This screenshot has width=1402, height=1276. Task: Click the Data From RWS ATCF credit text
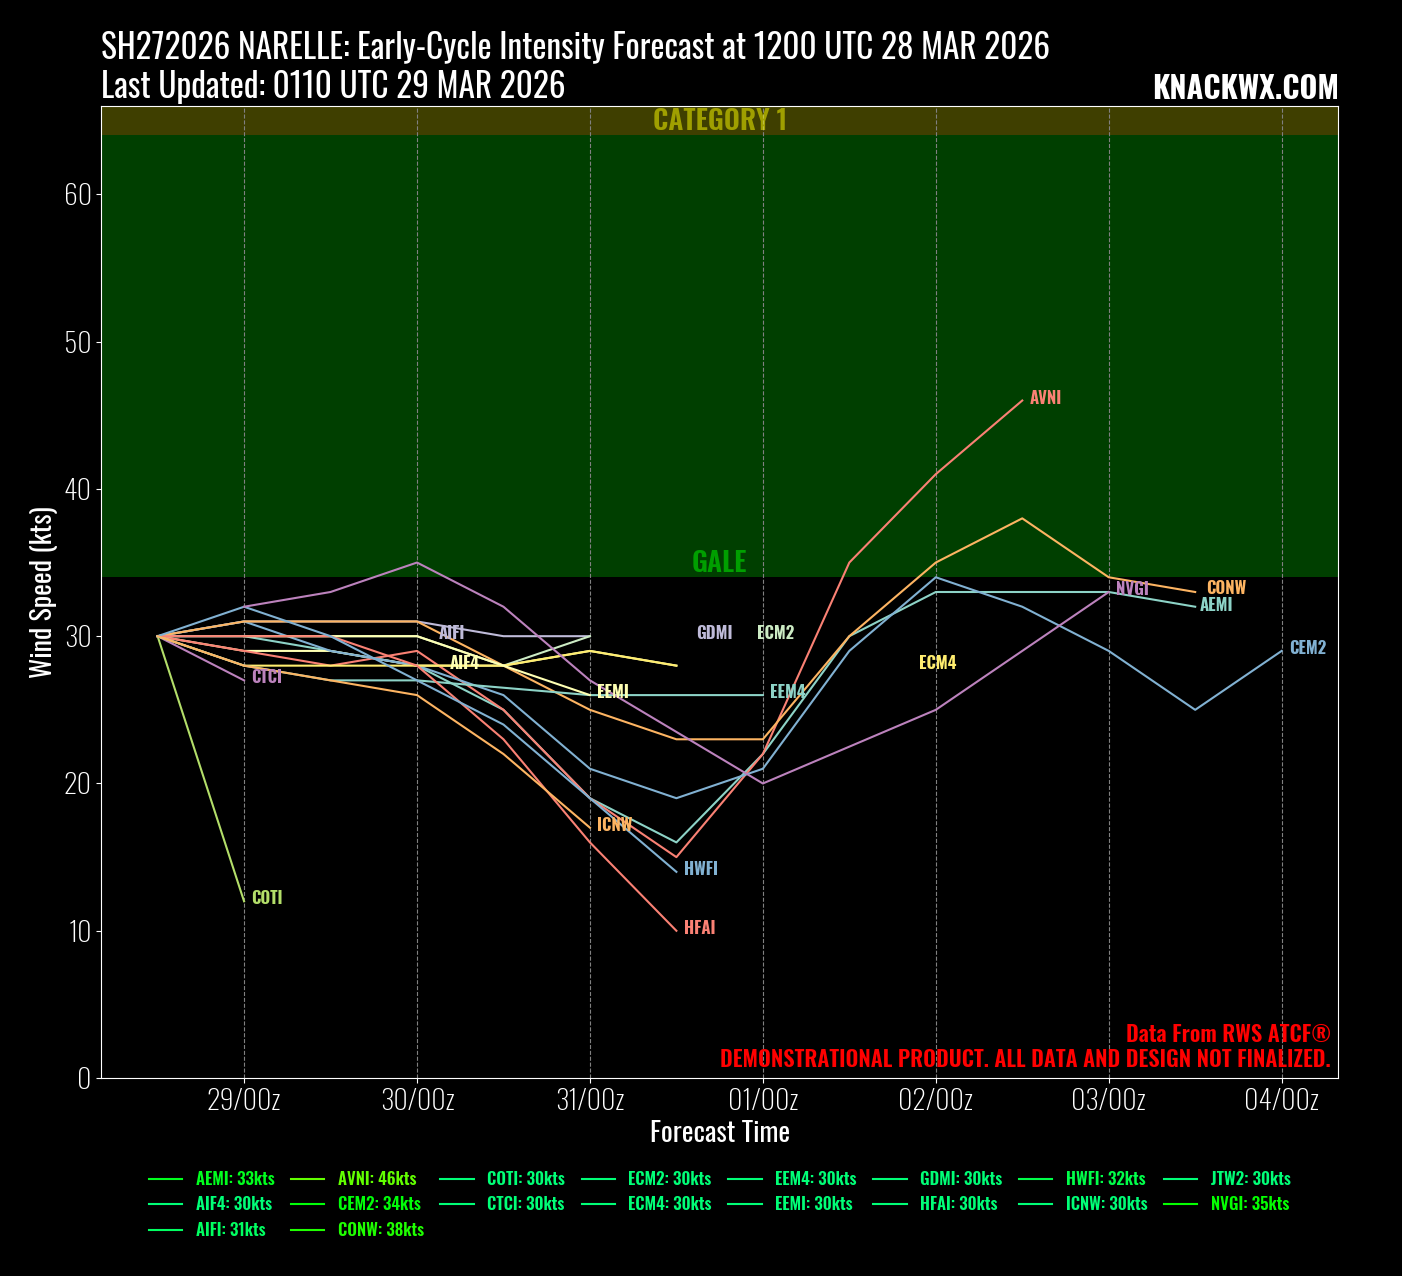point(1227,1034)
